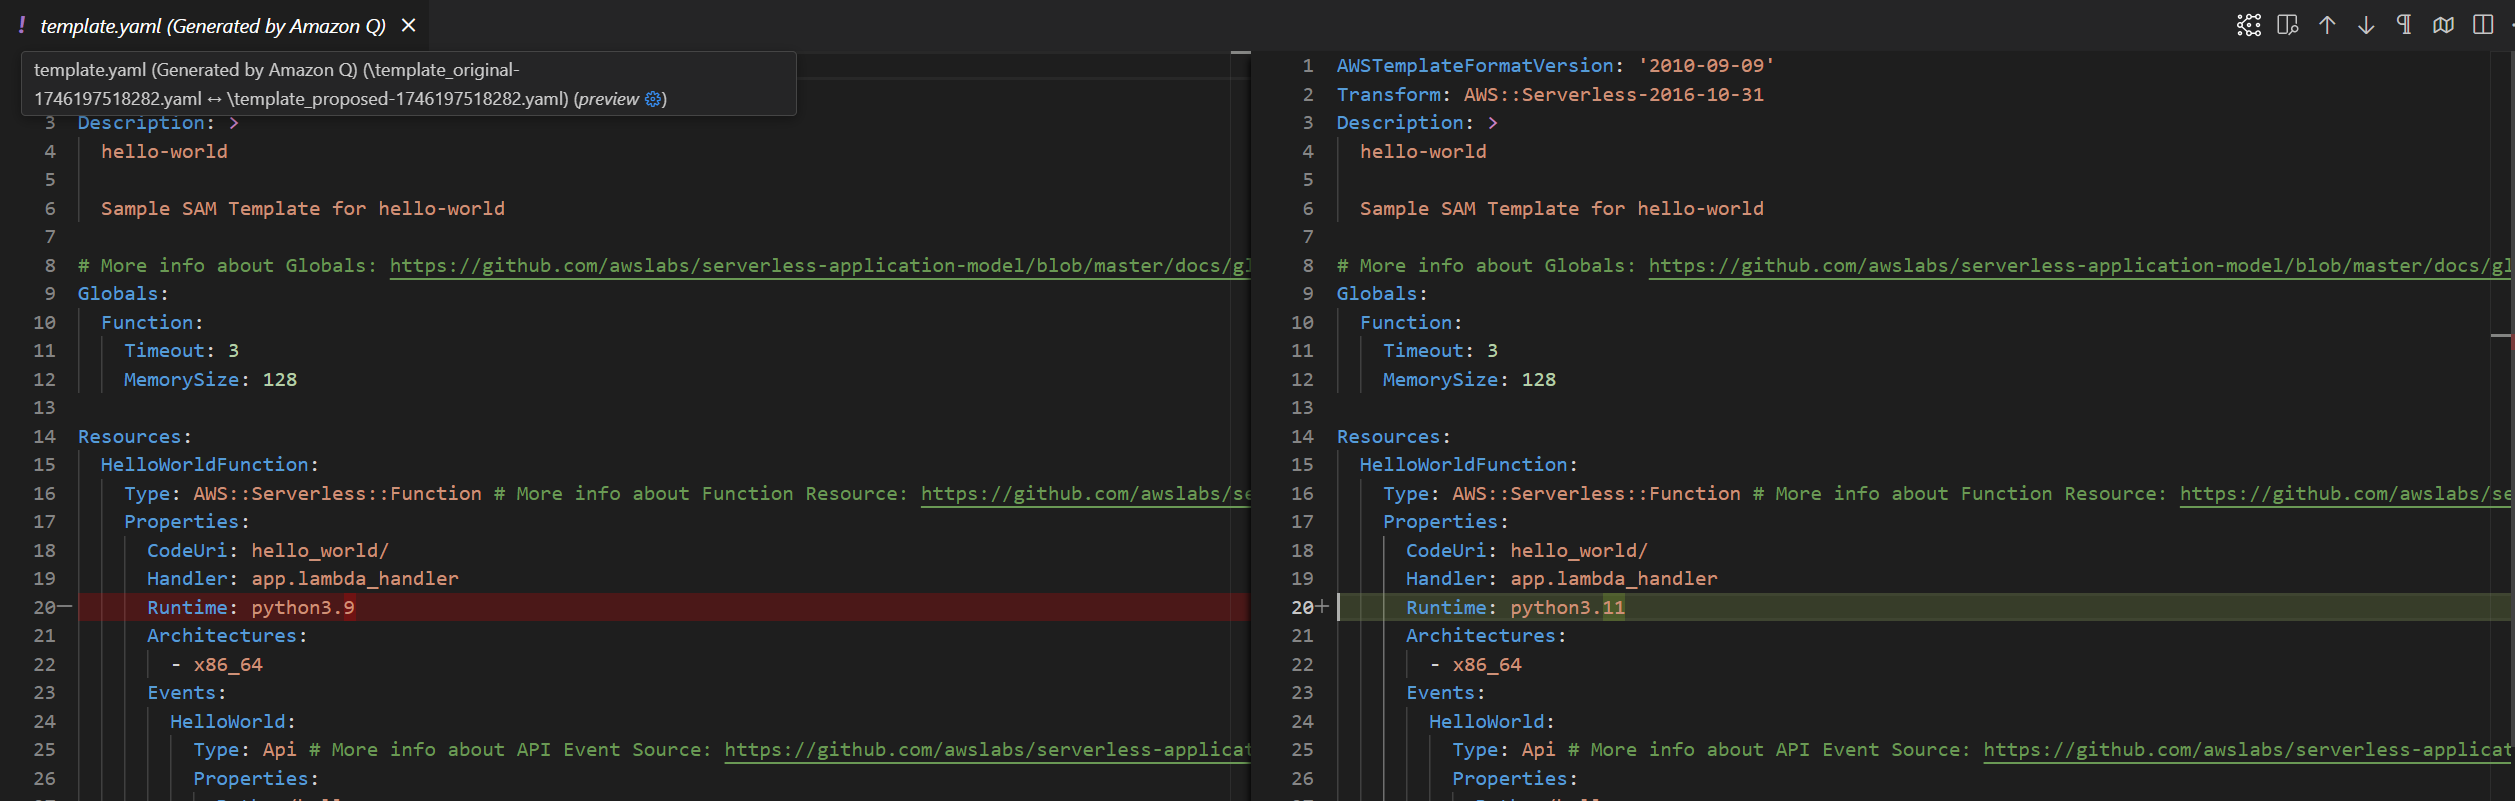Click '- x86_64' in the right pane
The width and height of the screenshot is (2515, 801).
click(x=1475, y=664)
